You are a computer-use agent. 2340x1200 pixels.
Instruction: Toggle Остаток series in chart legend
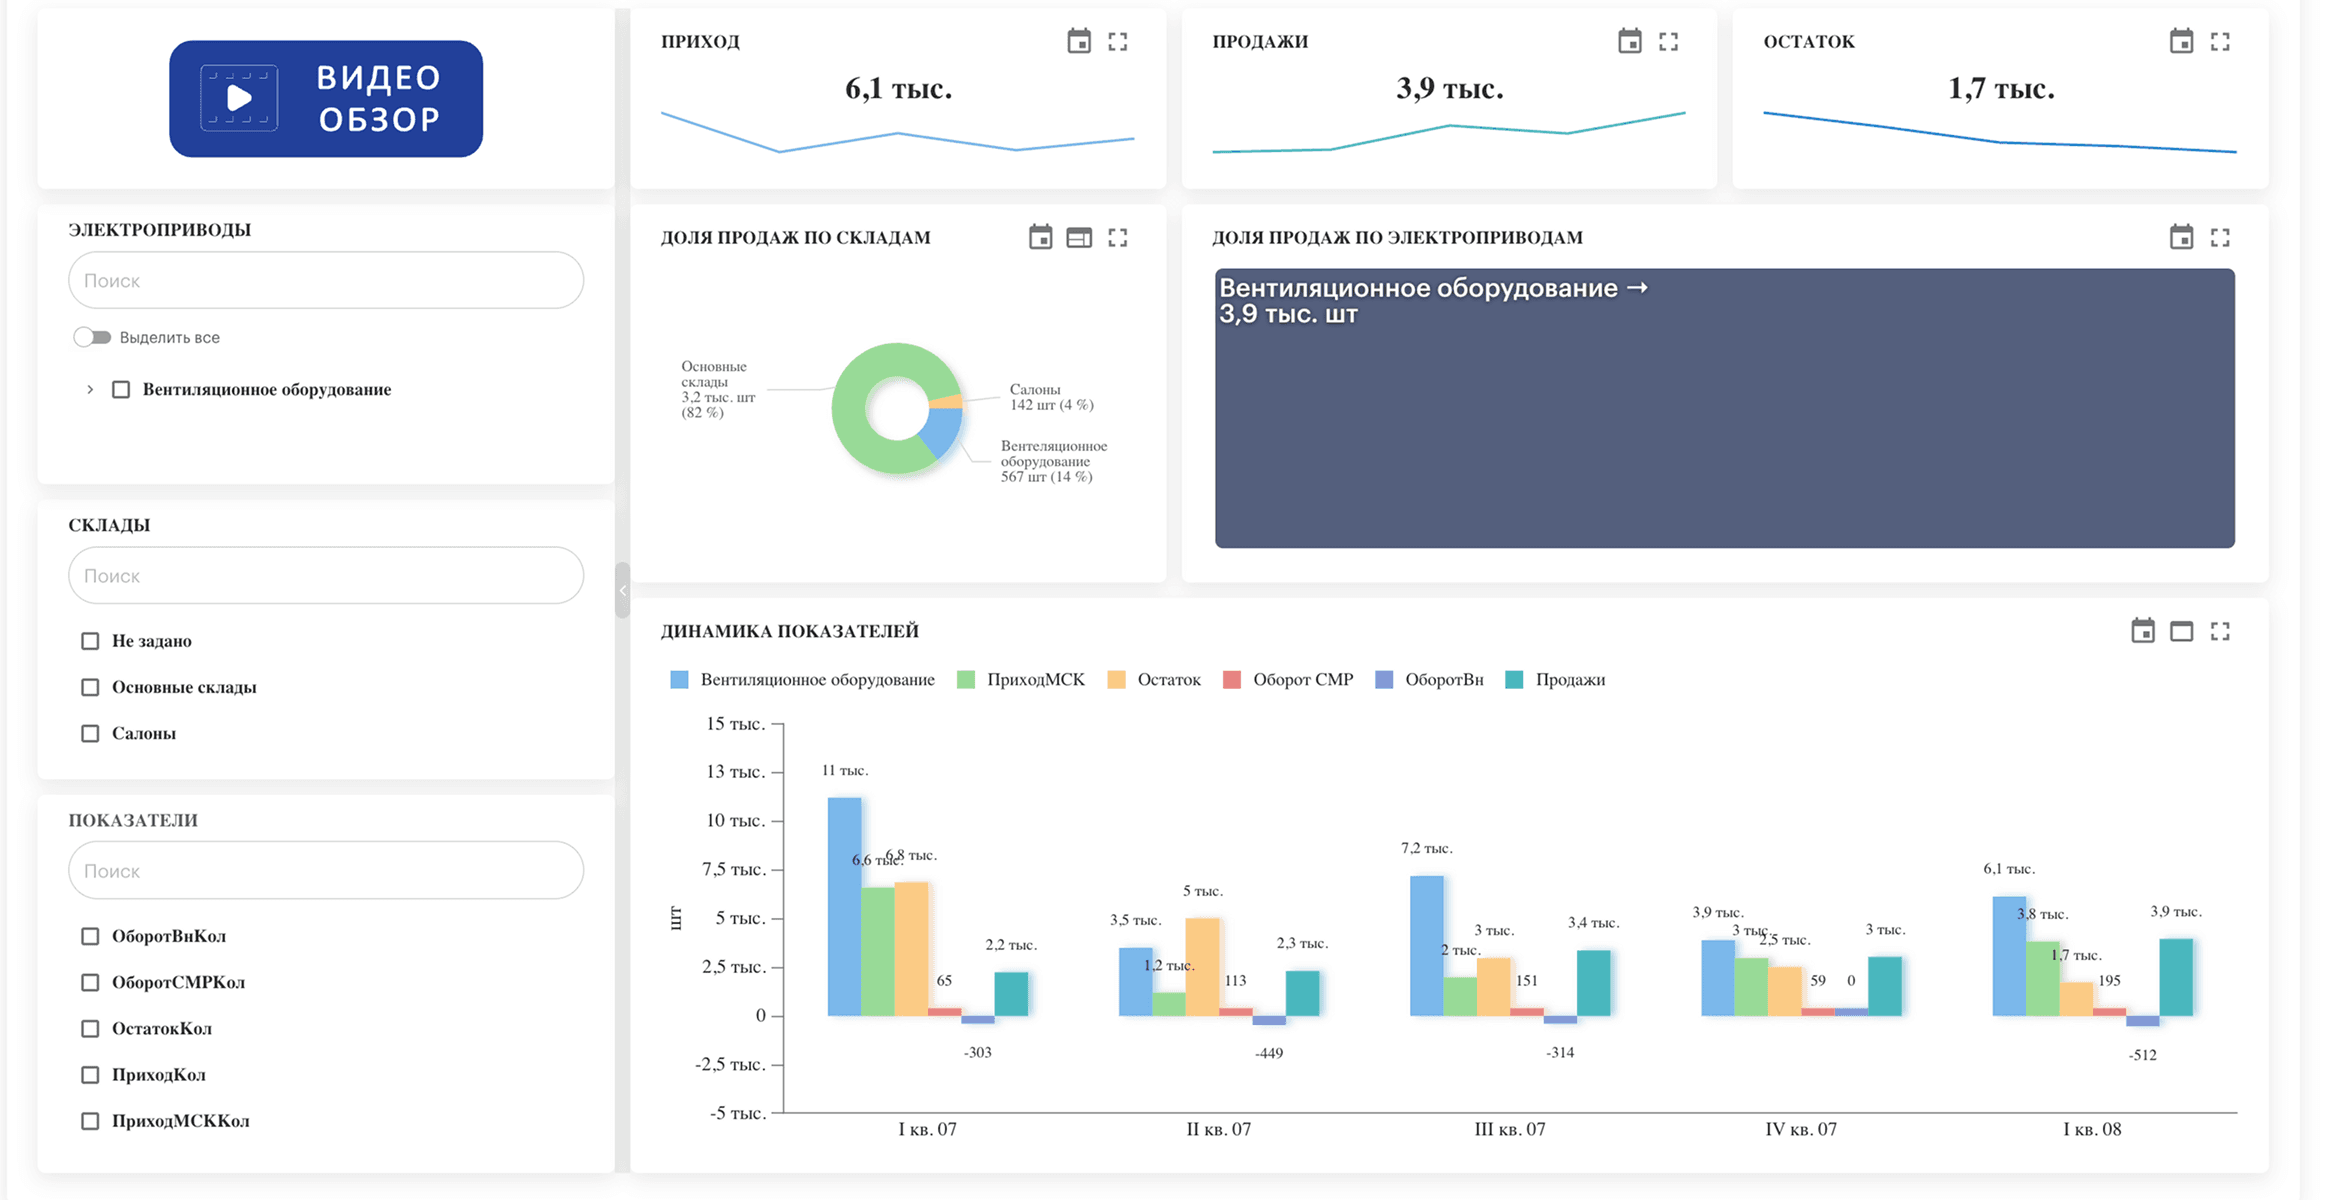pos(1154,680)
